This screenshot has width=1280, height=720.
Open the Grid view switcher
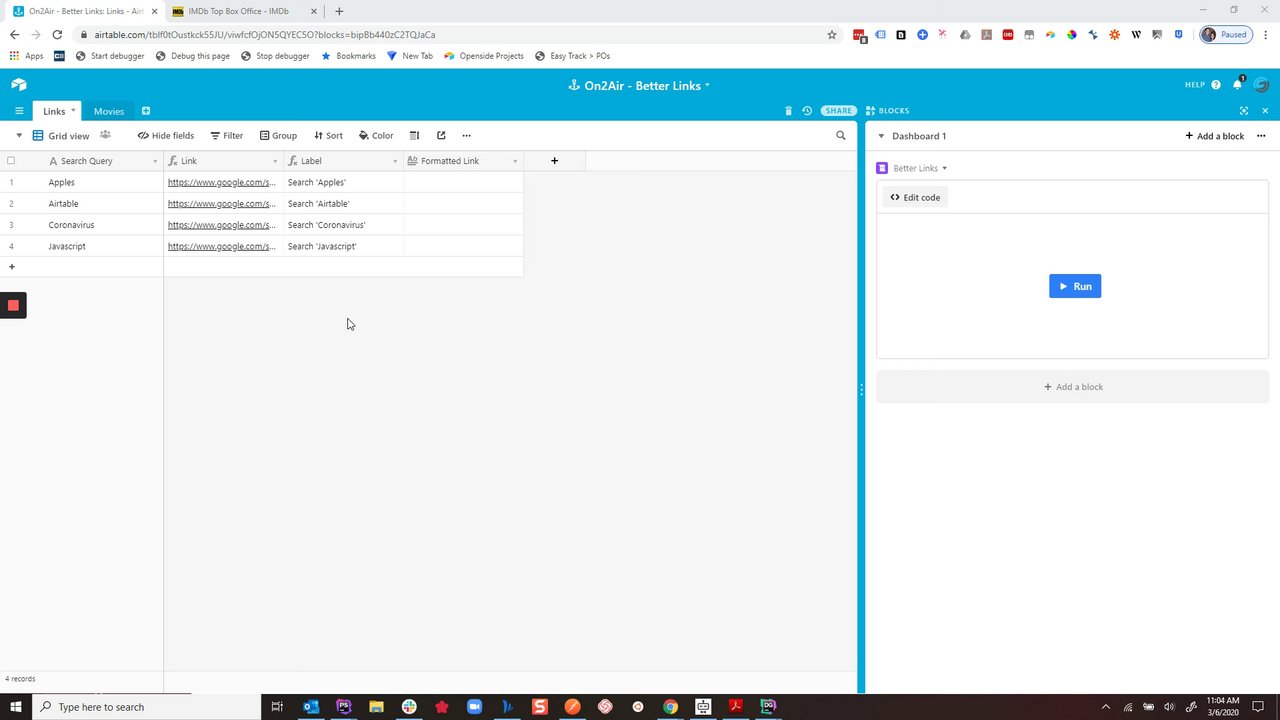pos(61,135)
